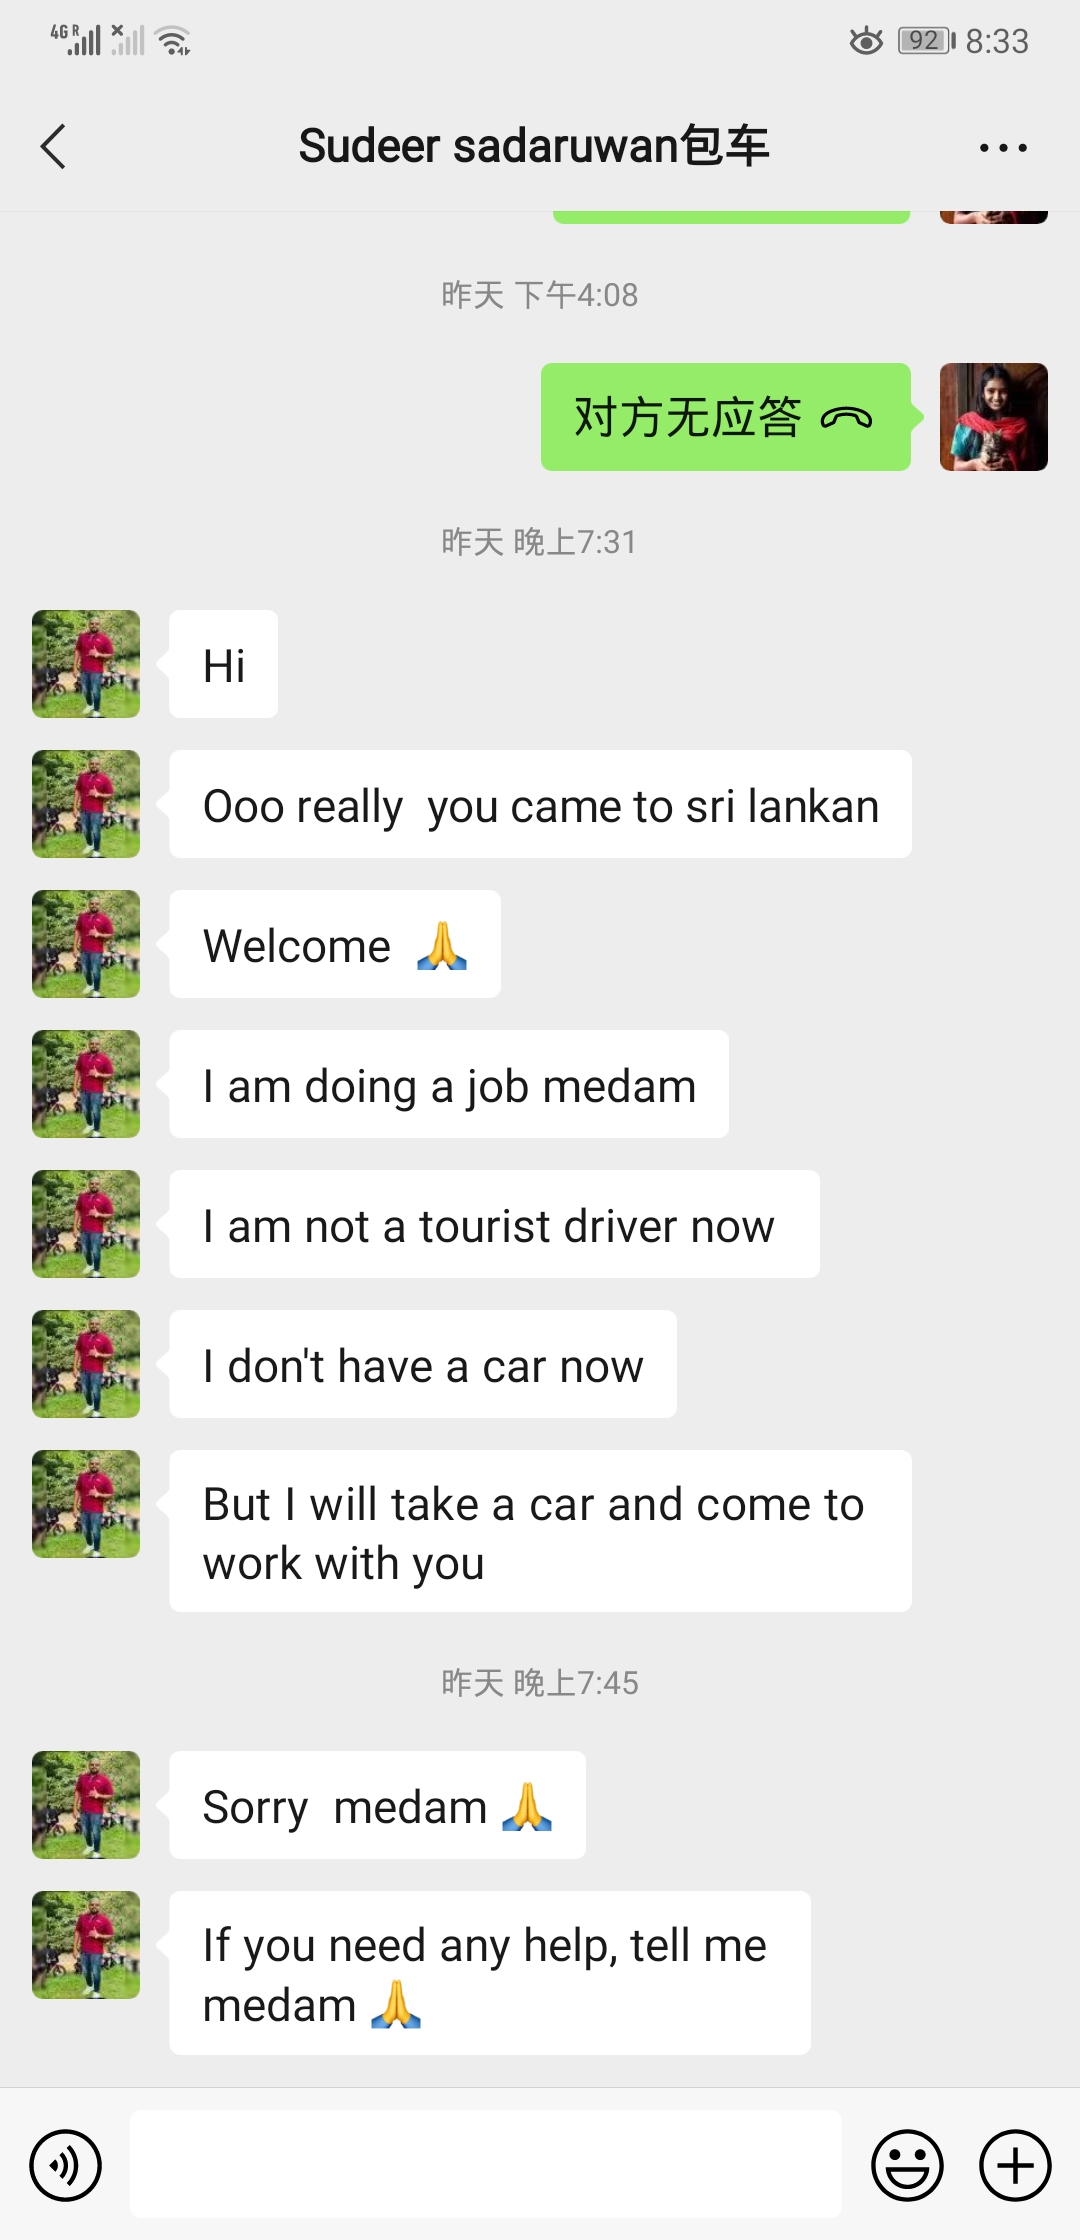1080x2240 pixels.
Task: Tap the message text input field
Action: click(x=485, y=2165)
